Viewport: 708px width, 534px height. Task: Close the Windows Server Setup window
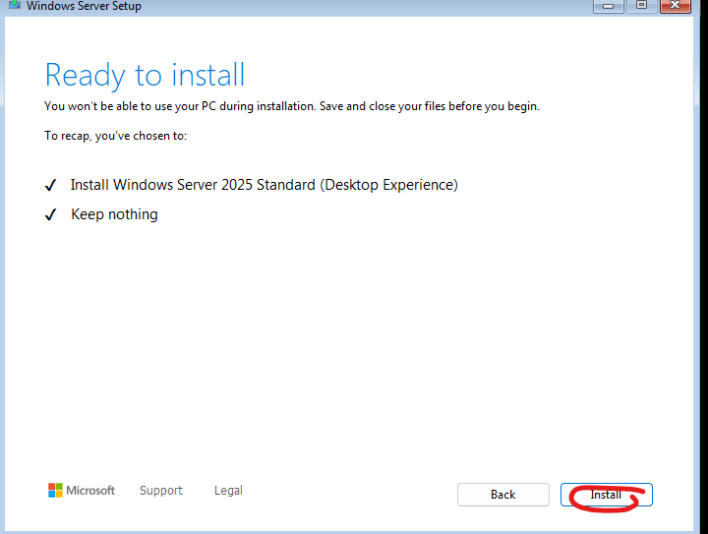pyautogui.click(x=675, y=6)
